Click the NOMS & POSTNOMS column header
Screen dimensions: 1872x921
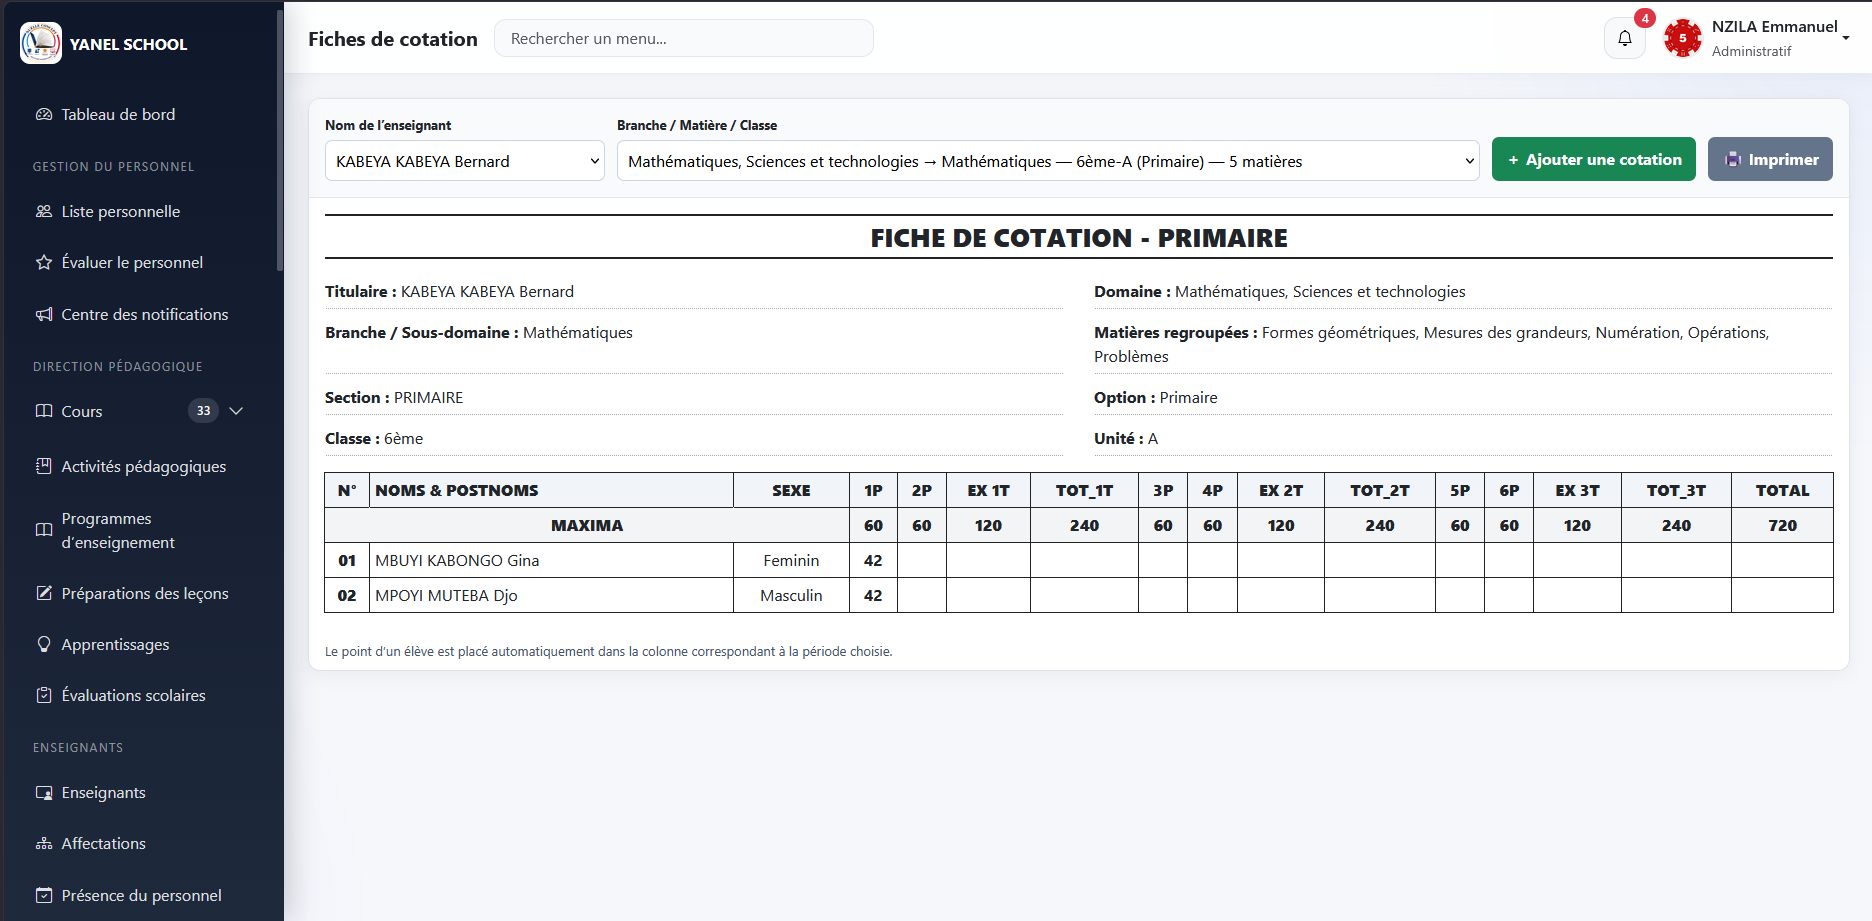click(551, 490)
